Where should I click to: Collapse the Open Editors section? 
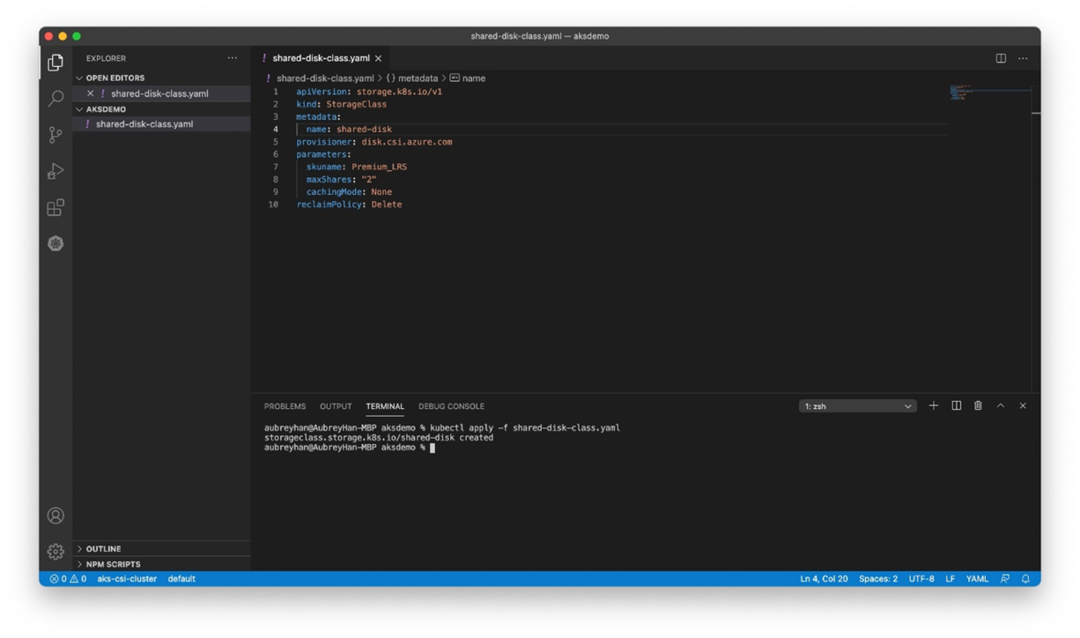114,78
